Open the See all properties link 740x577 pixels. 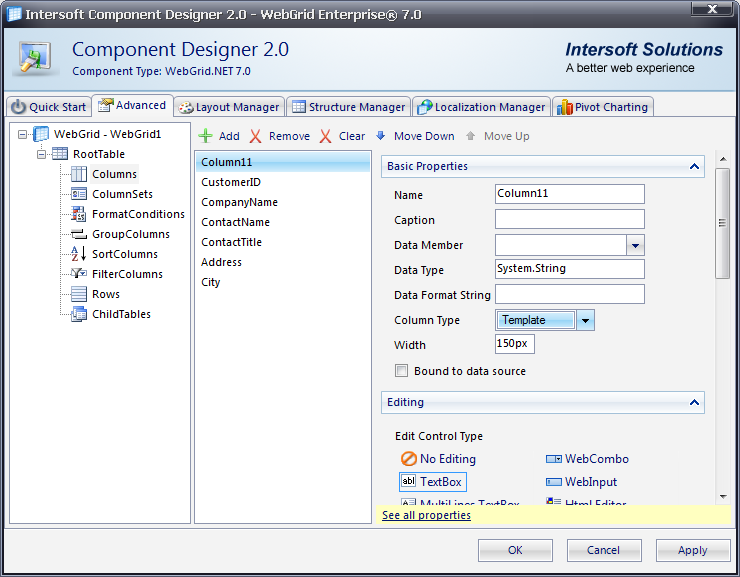click(x=426, y=515)
